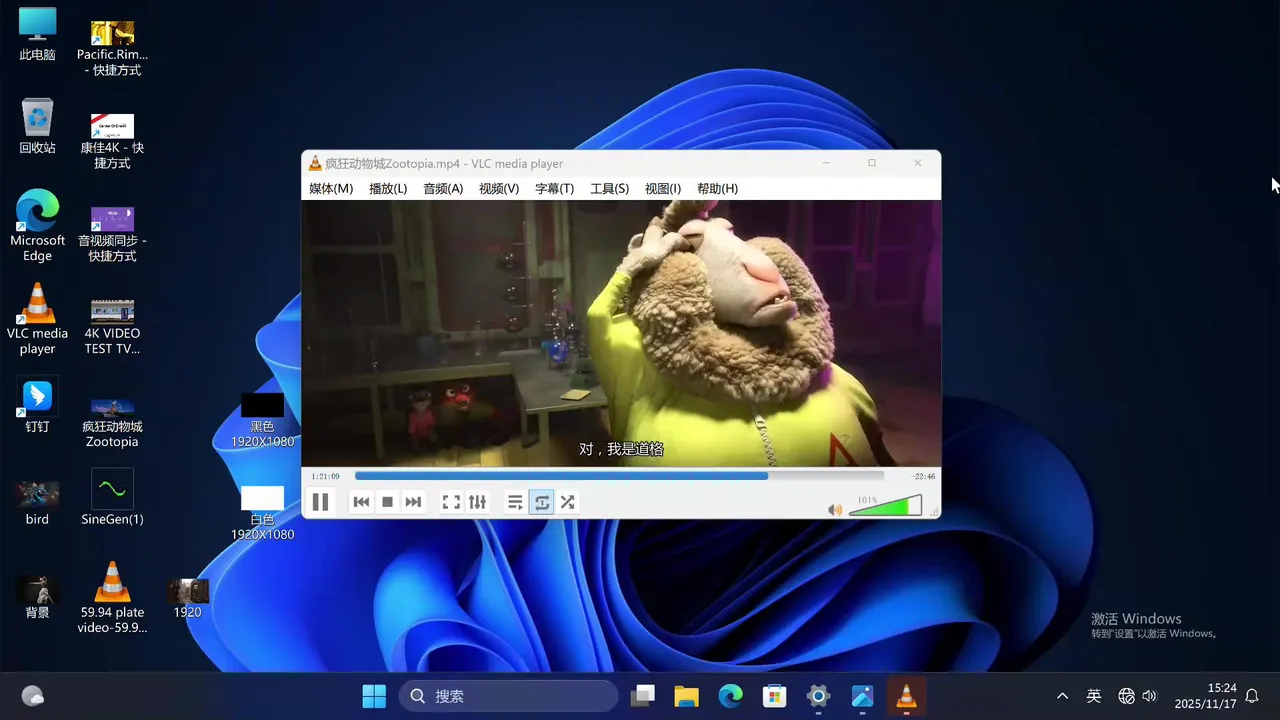Select the 音视频同步 shortcut icon
This screenshot has width=1280, height=720.
pyautogui.click(x=112, y=234)
